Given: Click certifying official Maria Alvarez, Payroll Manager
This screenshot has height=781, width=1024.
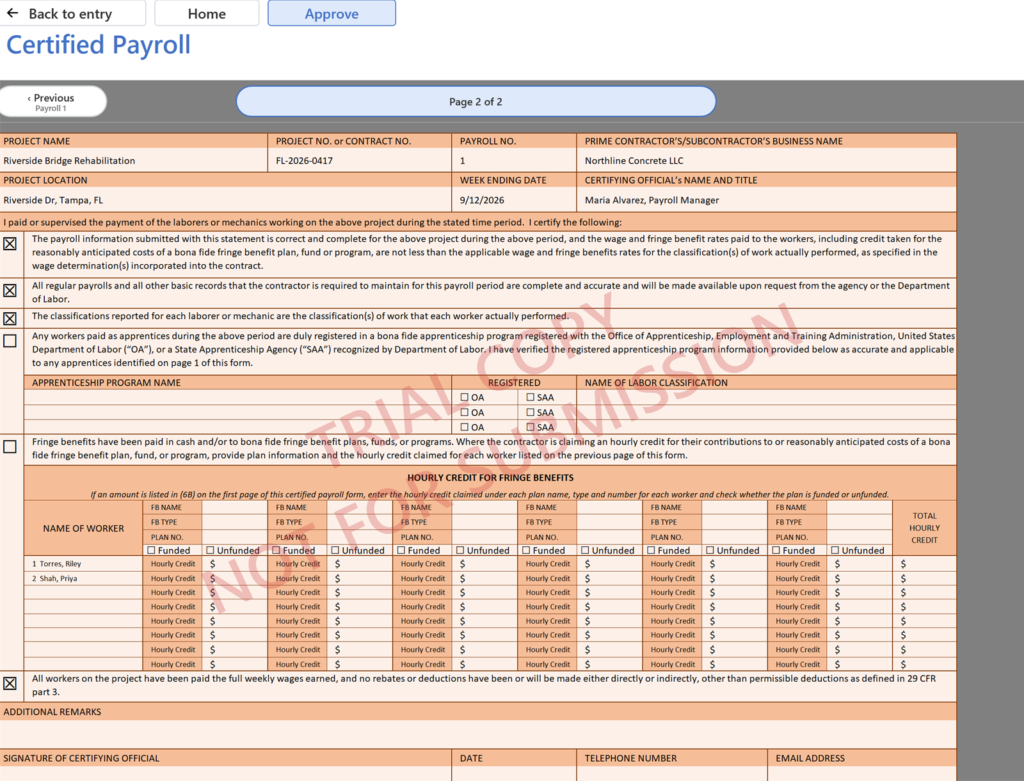Looking at the screenshot, I should (652, 200).
